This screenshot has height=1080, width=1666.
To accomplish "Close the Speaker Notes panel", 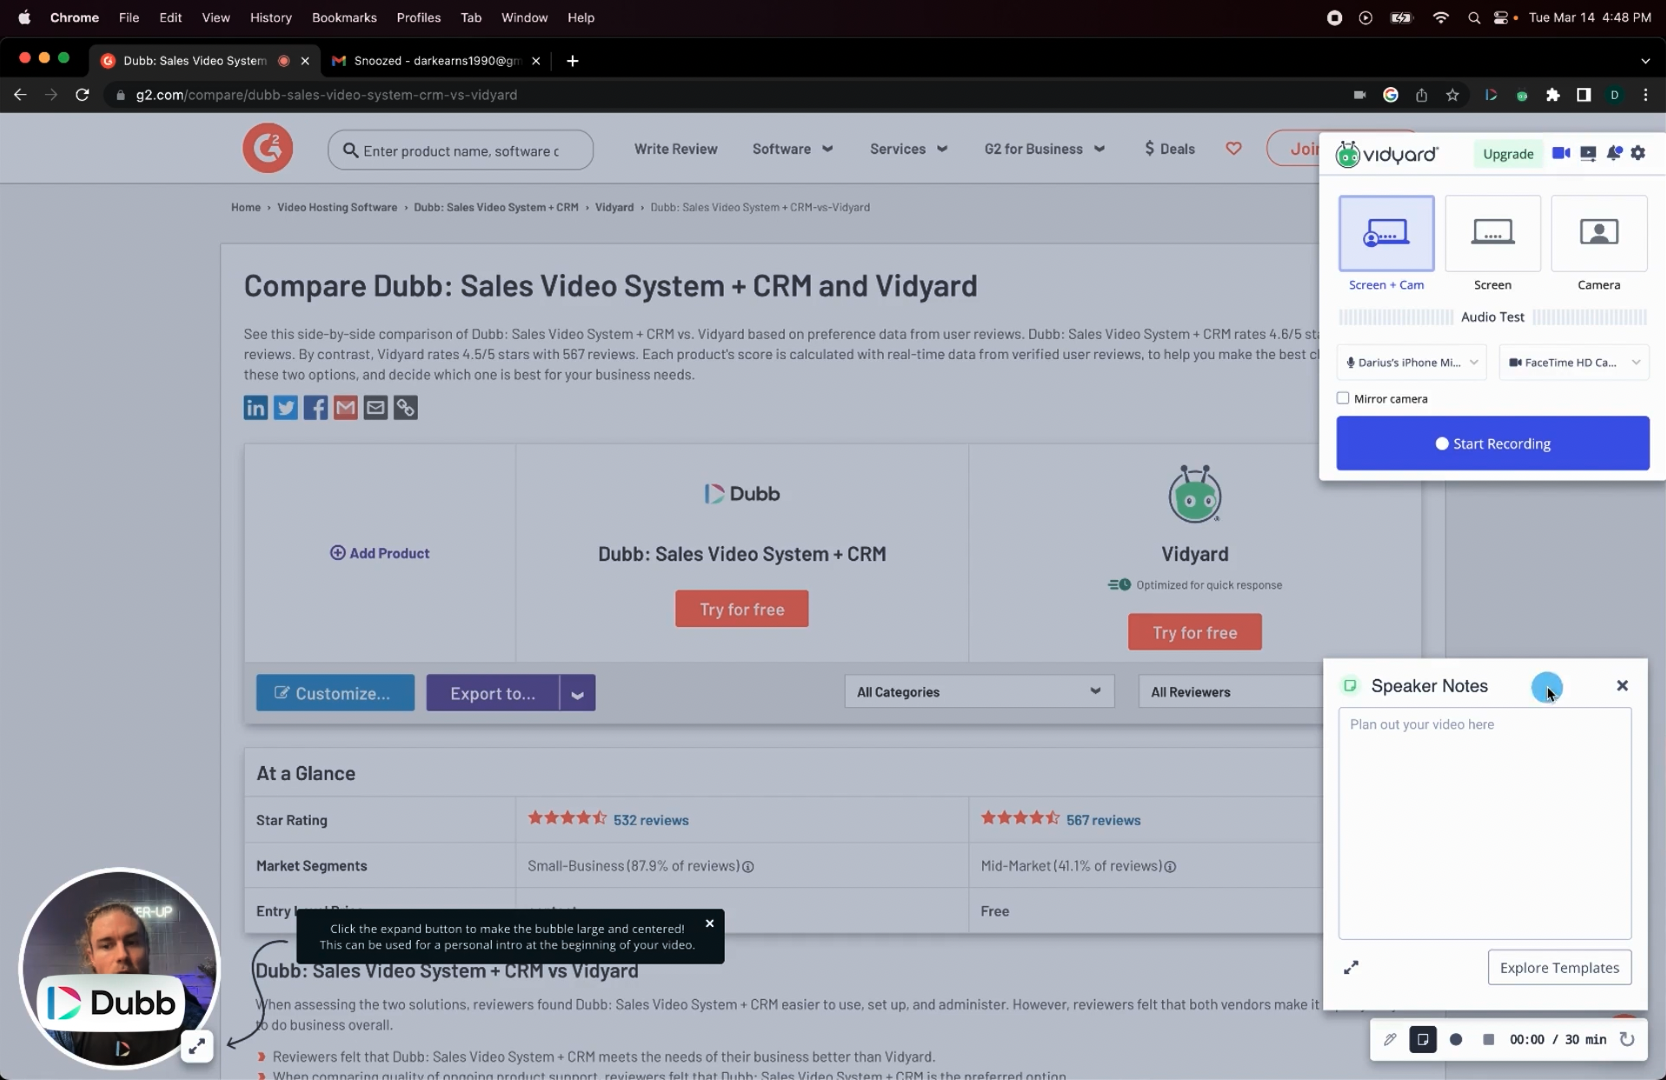I will 1622,685.
